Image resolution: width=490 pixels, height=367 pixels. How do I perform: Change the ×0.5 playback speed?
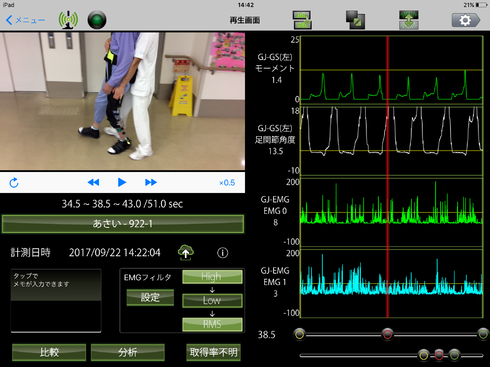(227, 183)
